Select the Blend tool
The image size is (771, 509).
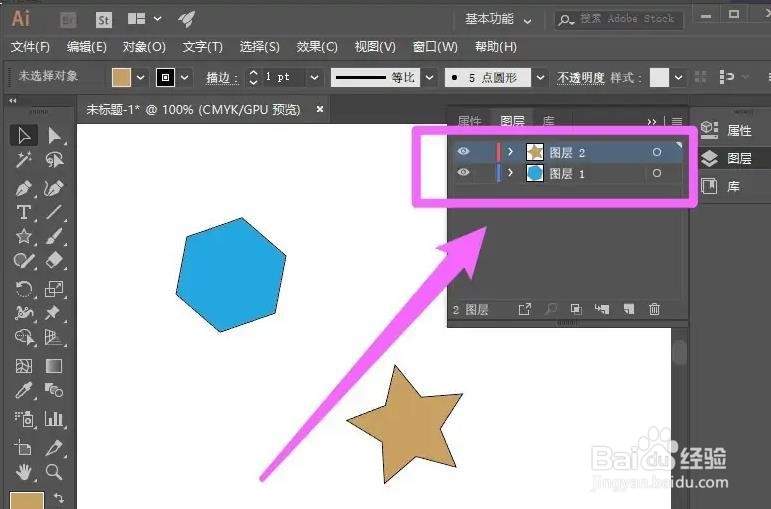click(54, 390)
